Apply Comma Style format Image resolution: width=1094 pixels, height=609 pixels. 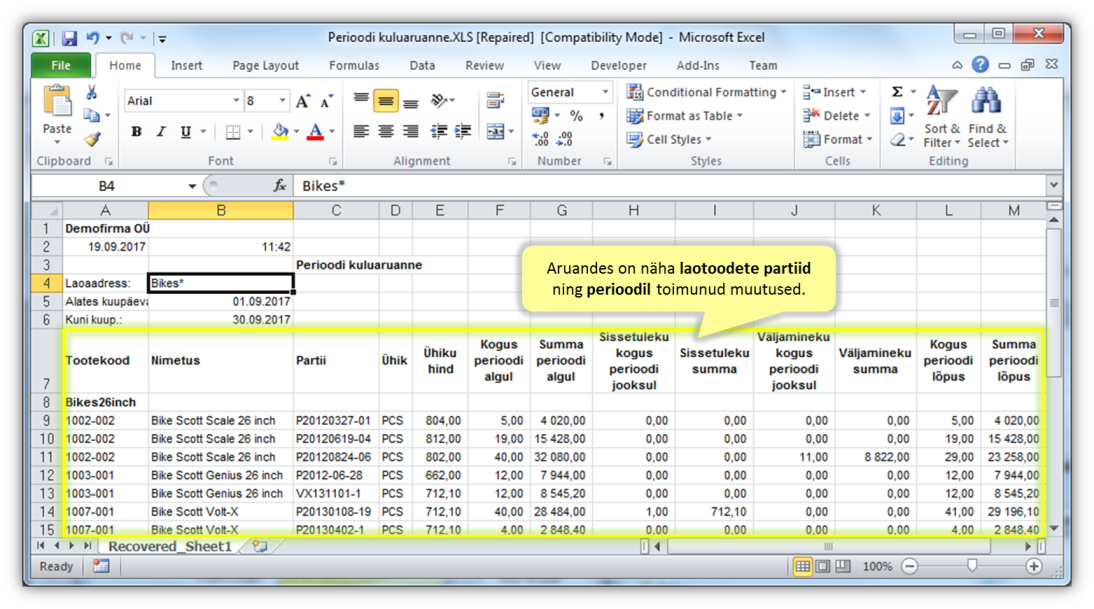click(x=601, y=116)
